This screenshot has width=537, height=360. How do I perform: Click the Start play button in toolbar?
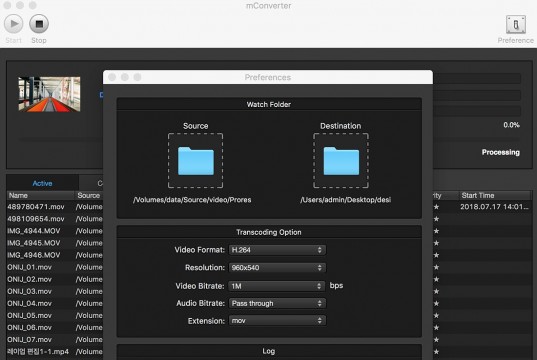(x=14, y=24)
